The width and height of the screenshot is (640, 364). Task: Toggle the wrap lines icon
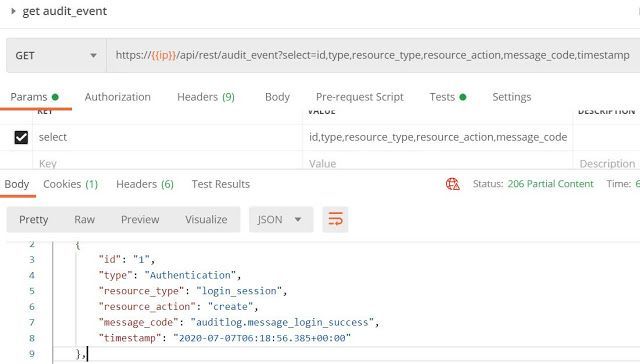335,220
